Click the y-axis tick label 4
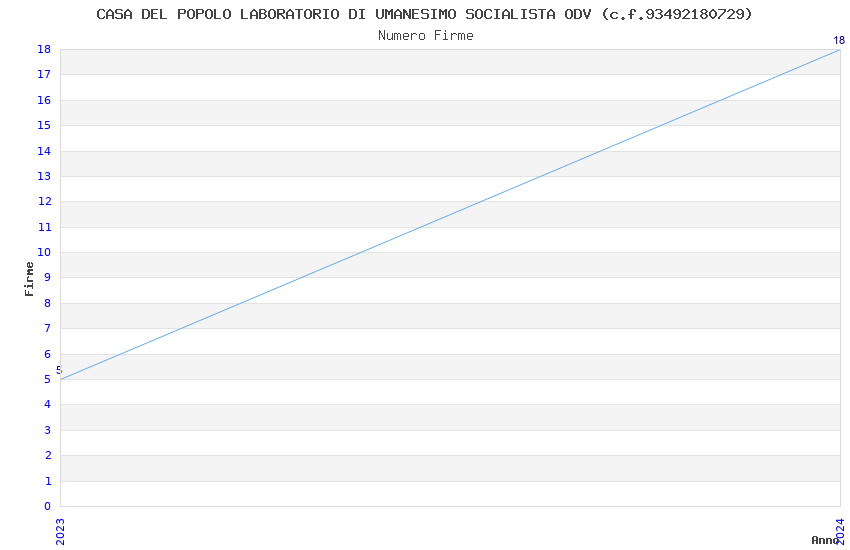 tap(48, 404)
